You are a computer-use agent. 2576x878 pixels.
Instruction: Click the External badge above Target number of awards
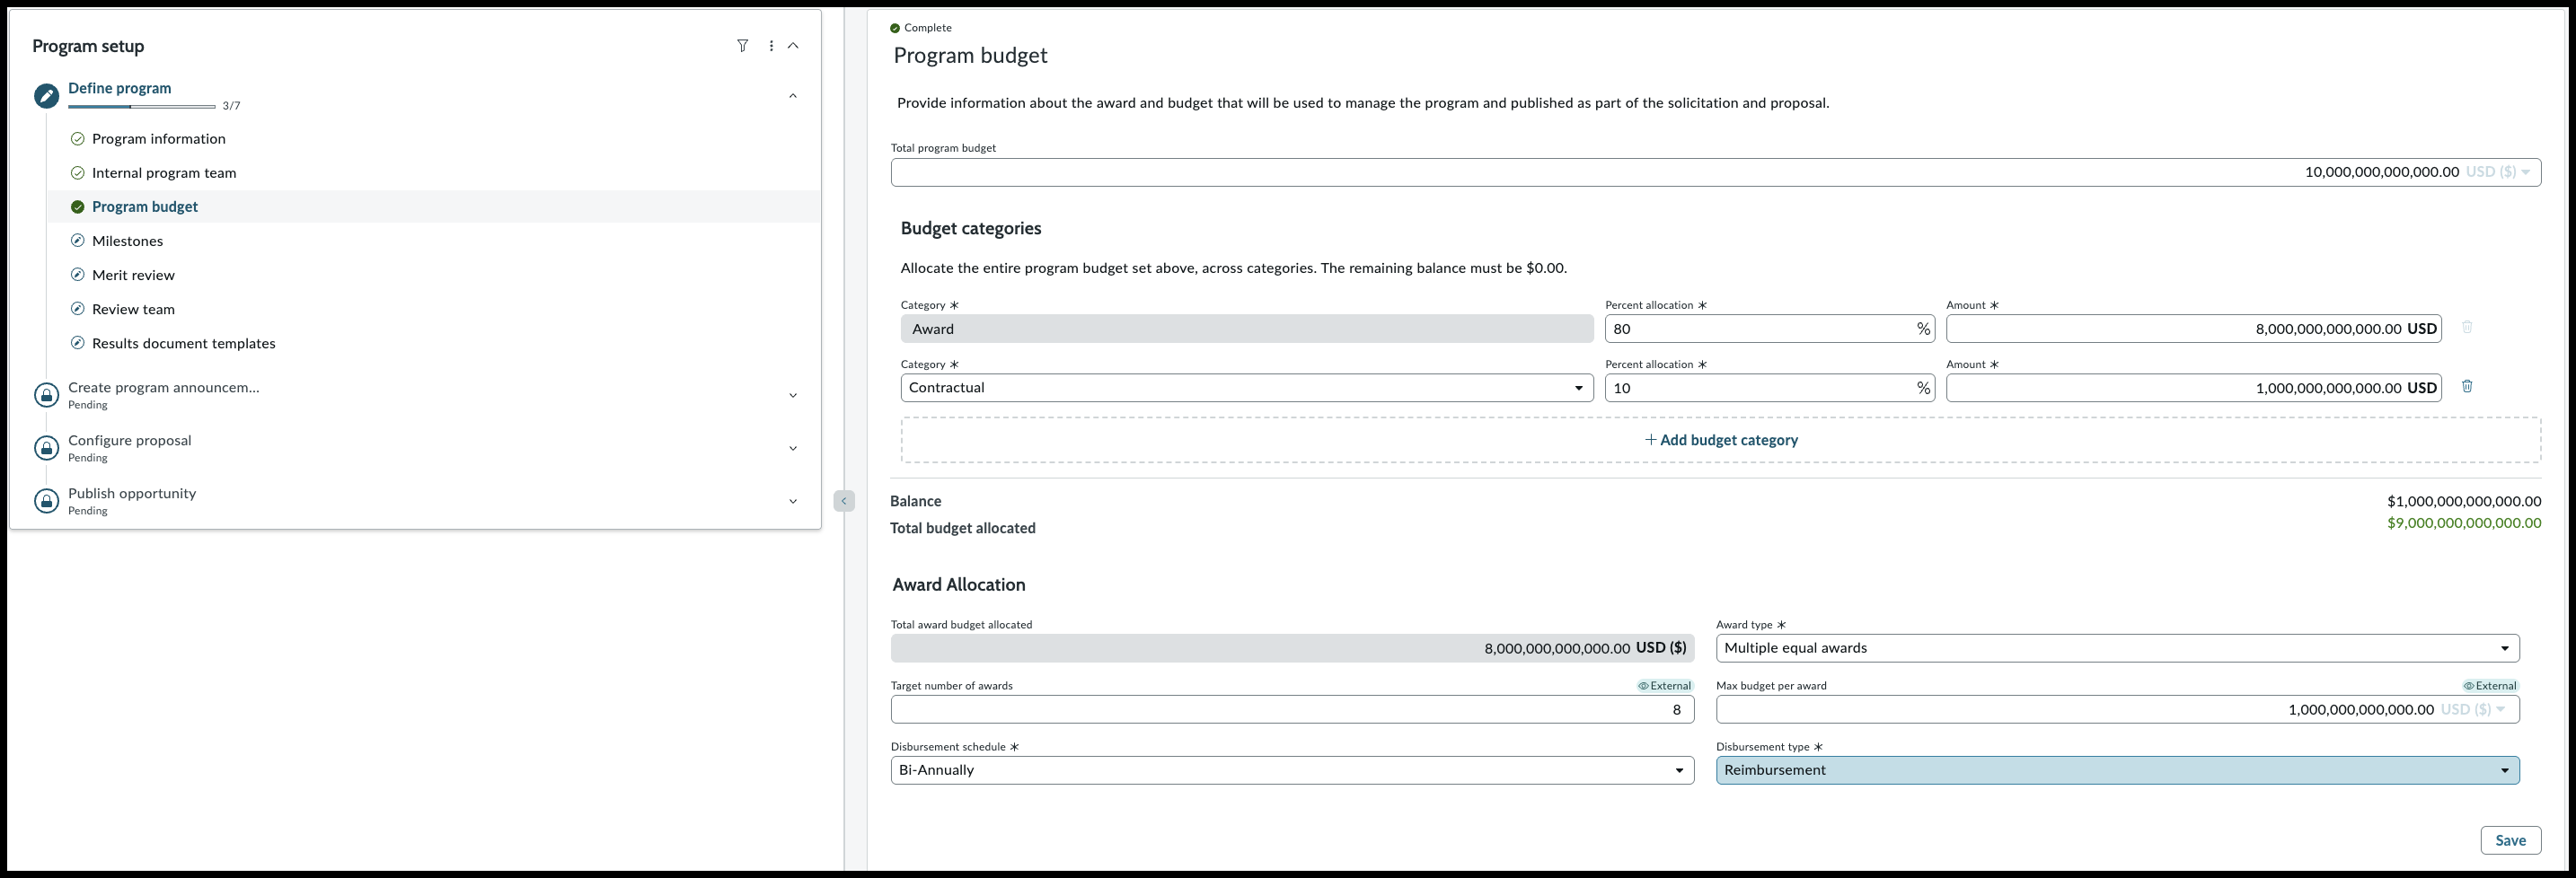pyautogui.click(x=1664, y=686)
